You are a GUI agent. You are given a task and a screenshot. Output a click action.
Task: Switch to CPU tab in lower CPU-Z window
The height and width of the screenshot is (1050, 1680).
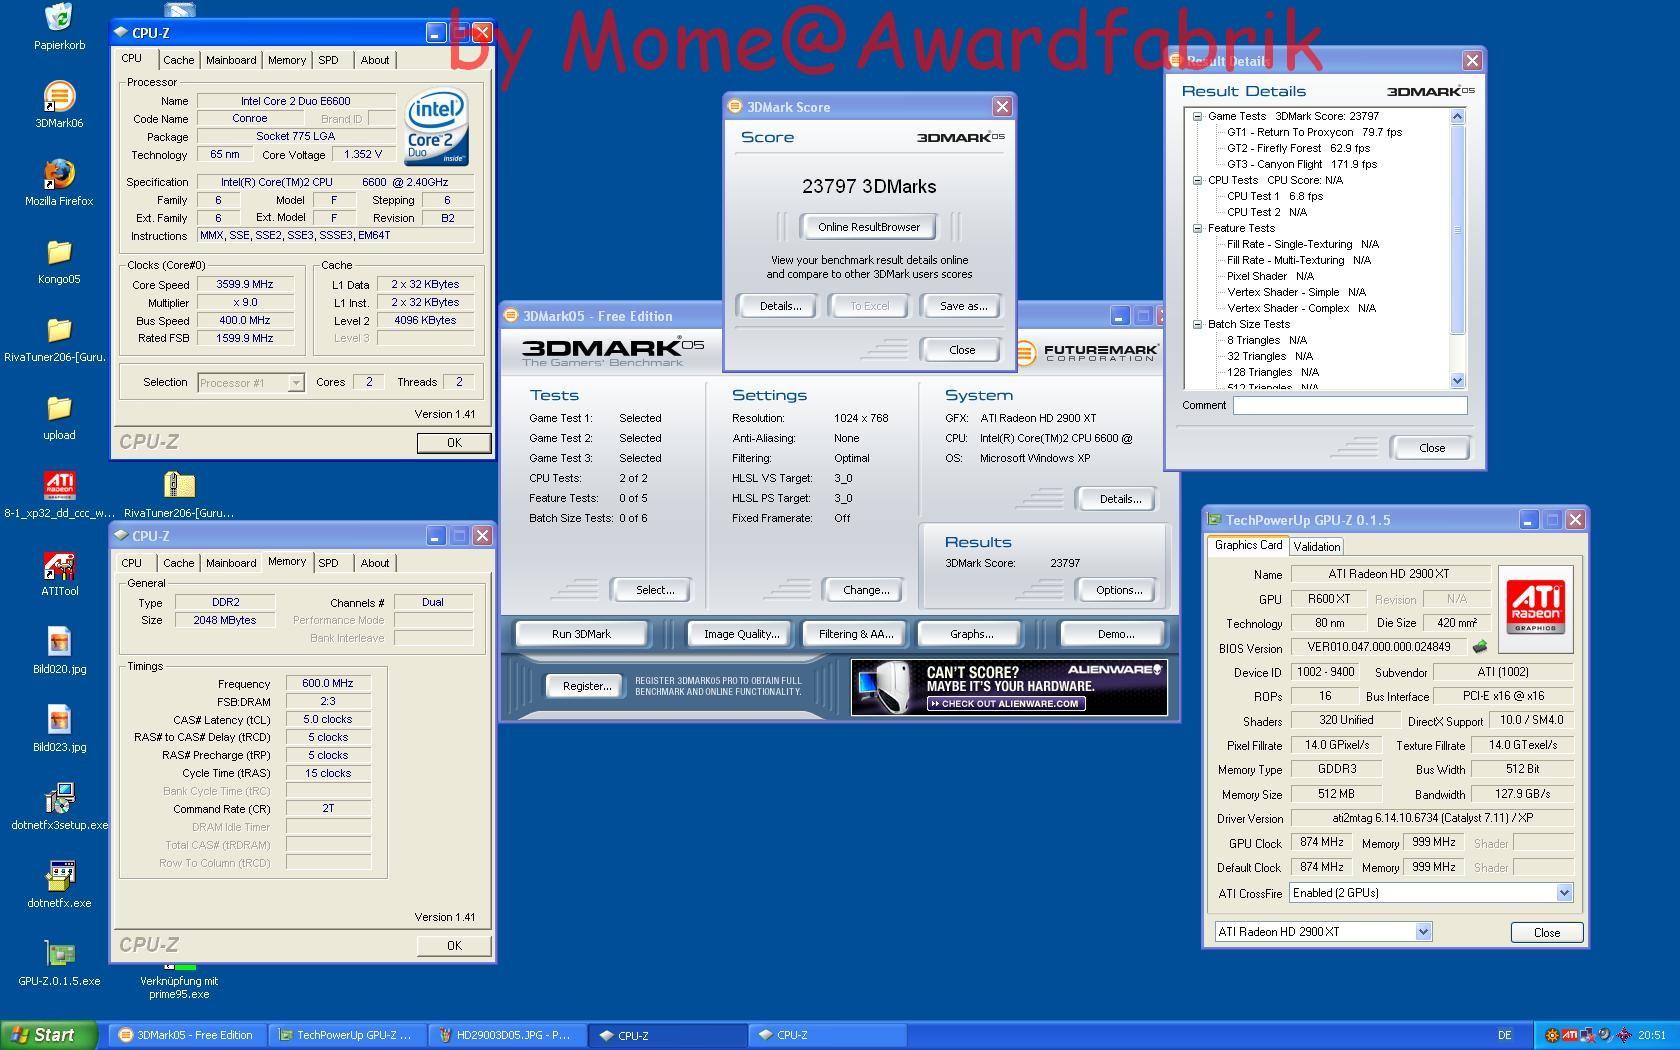tap(132, 563)
